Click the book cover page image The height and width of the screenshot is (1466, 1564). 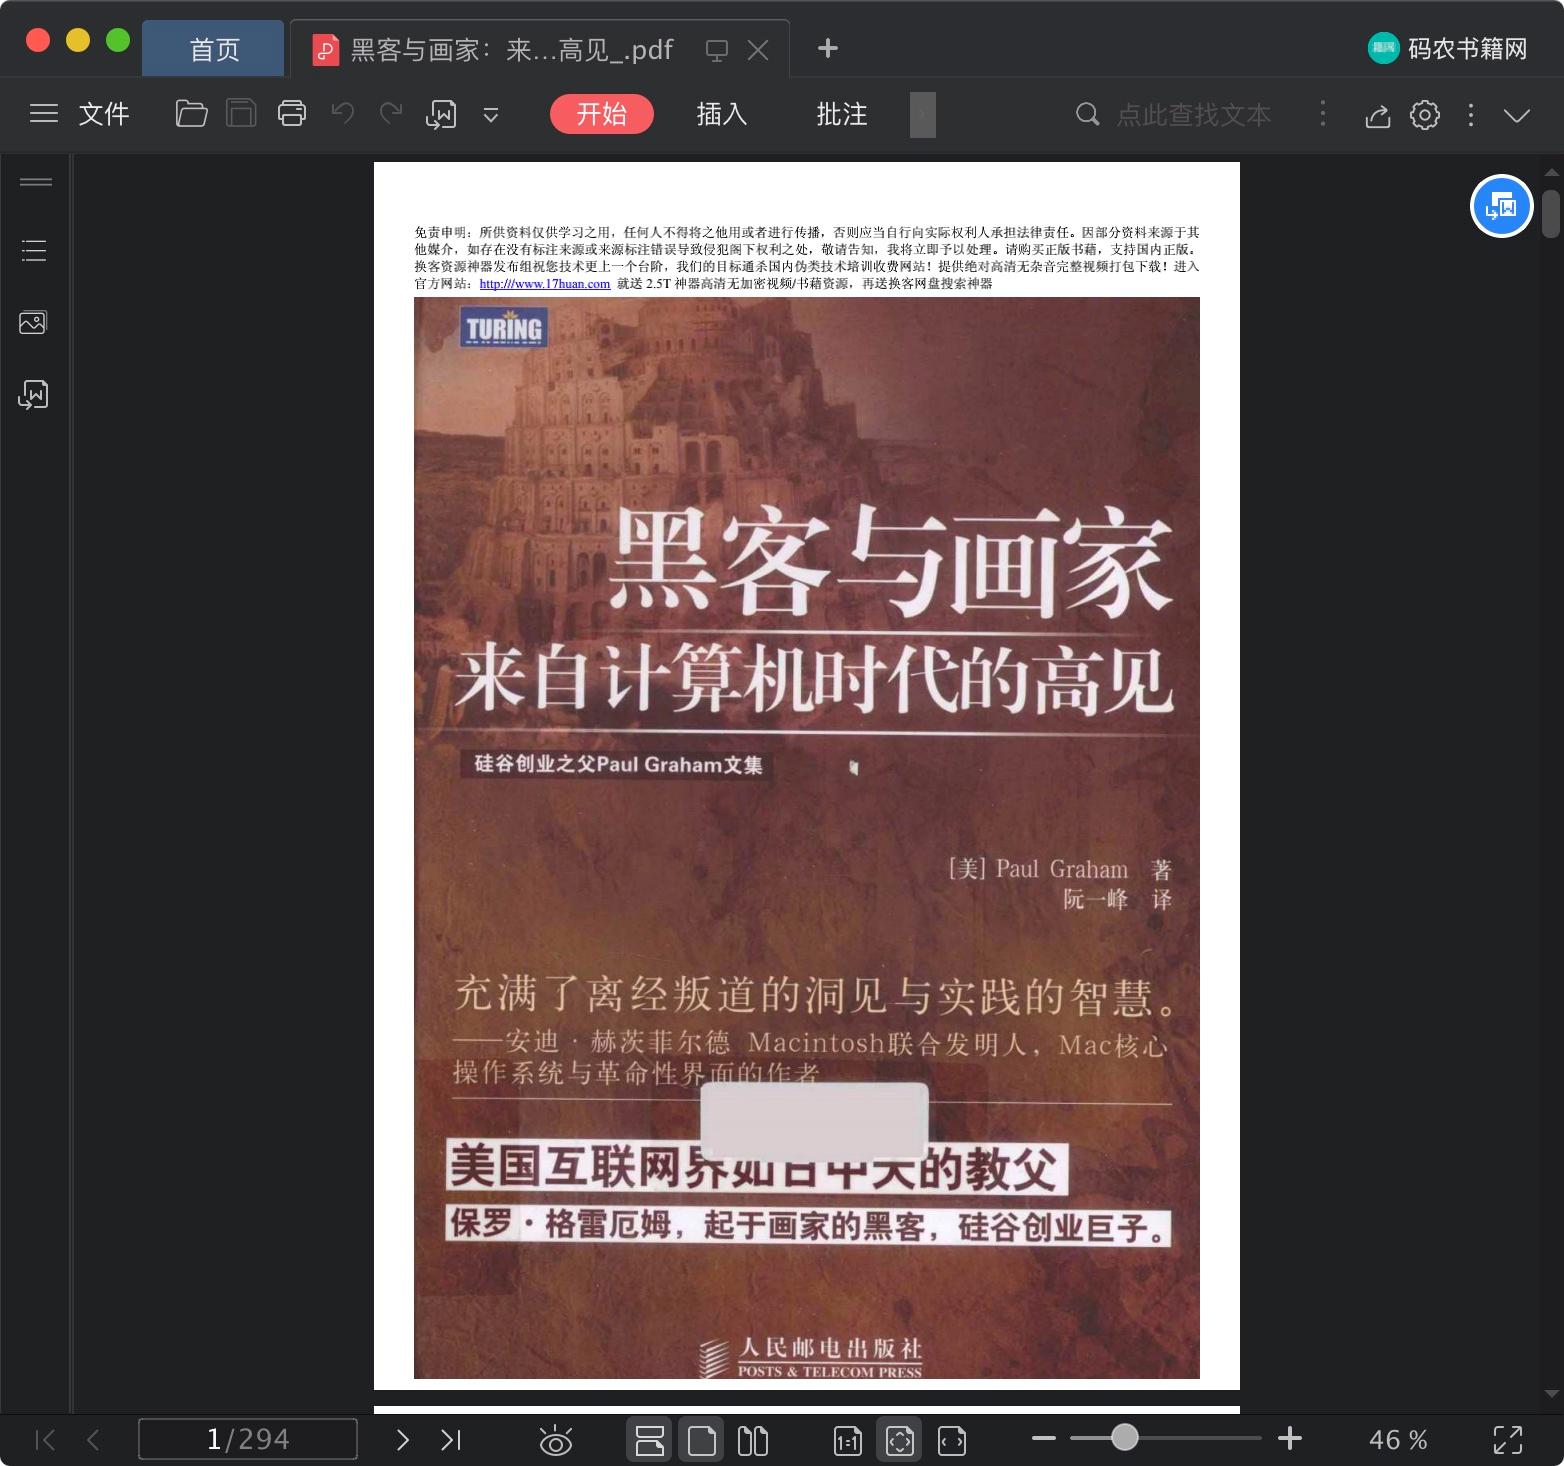(807, 838)
